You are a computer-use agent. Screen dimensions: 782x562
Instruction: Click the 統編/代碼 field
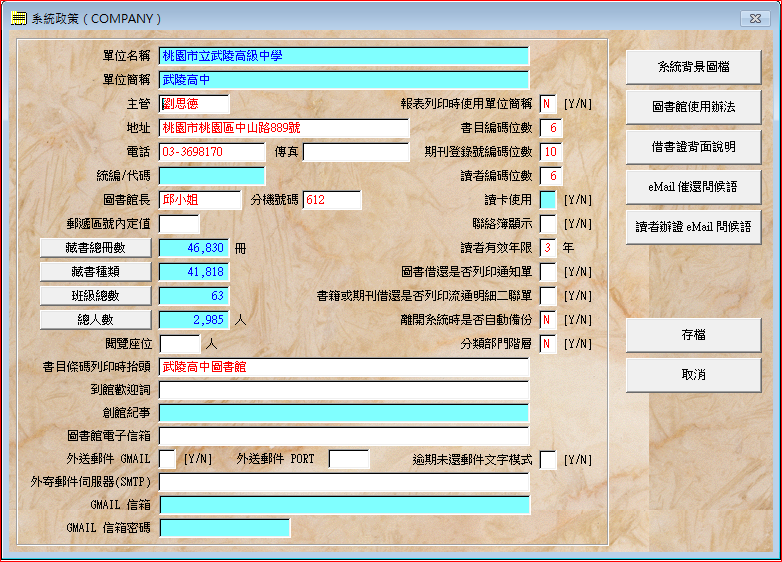click(x=212, y=176)
